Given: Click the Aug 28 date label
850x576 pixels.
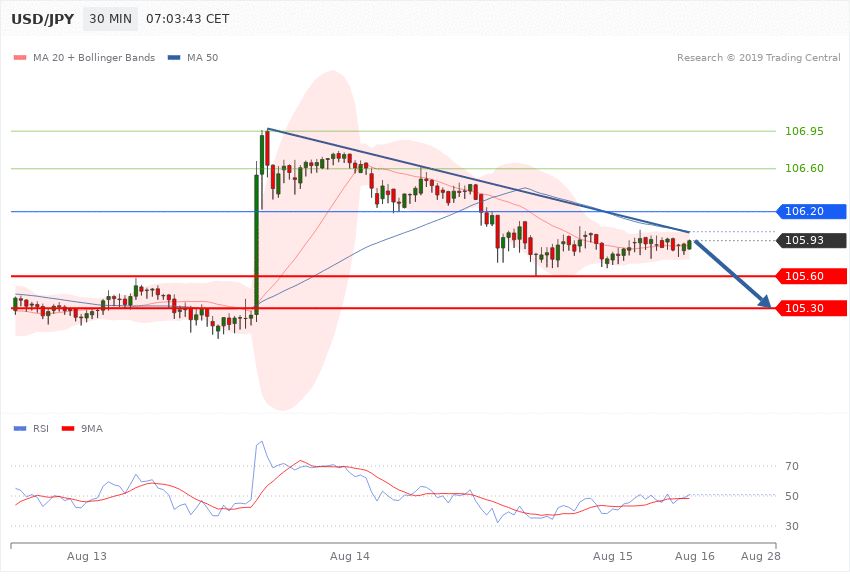Looking at the screenshot, I should click(x=761, y=556).
